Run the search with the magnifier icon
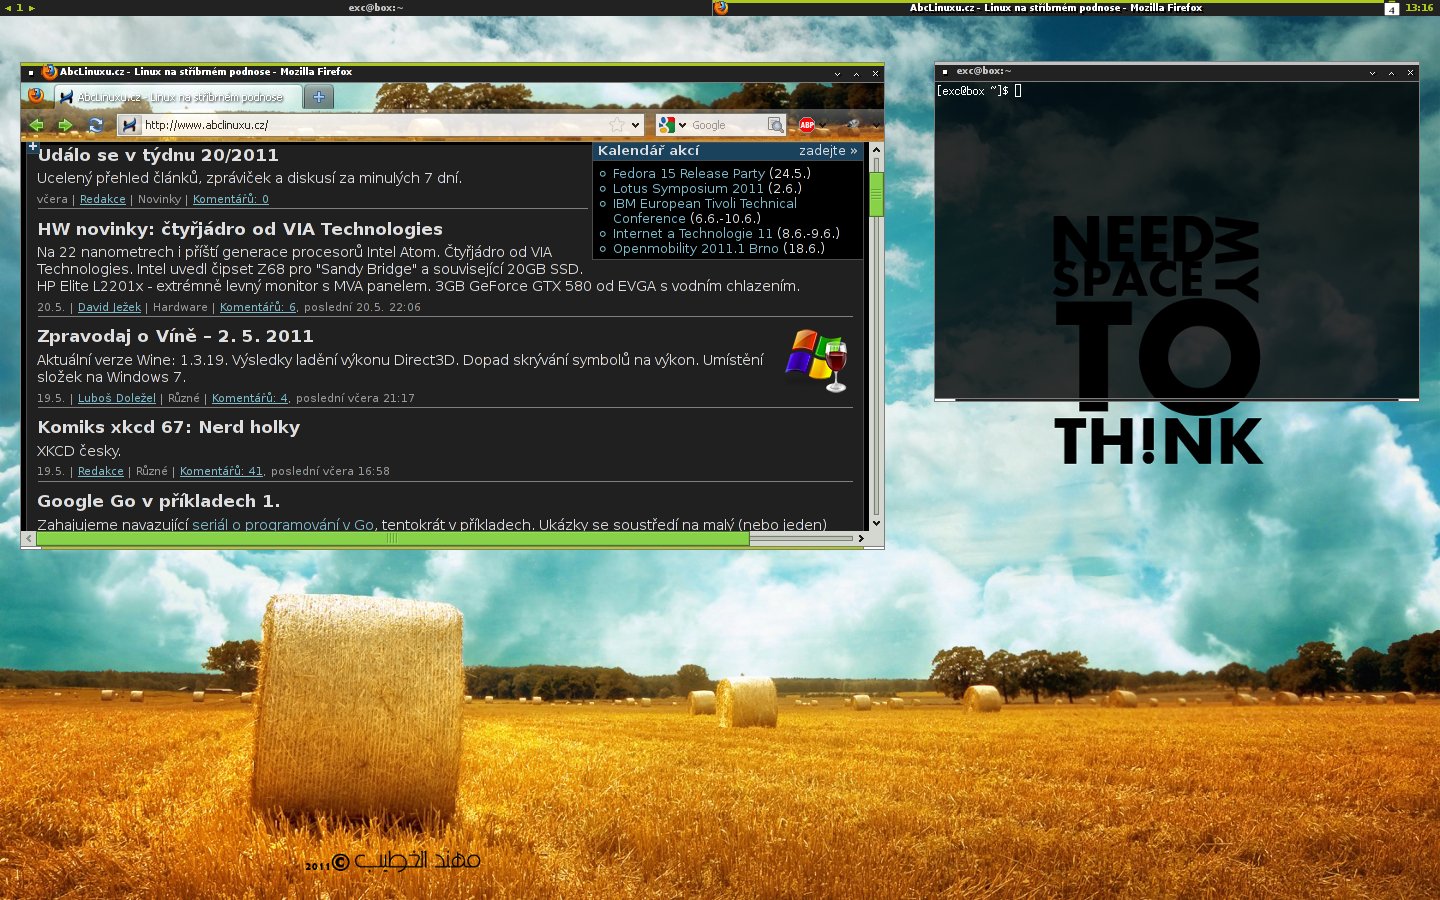 [x=775, y=125]
